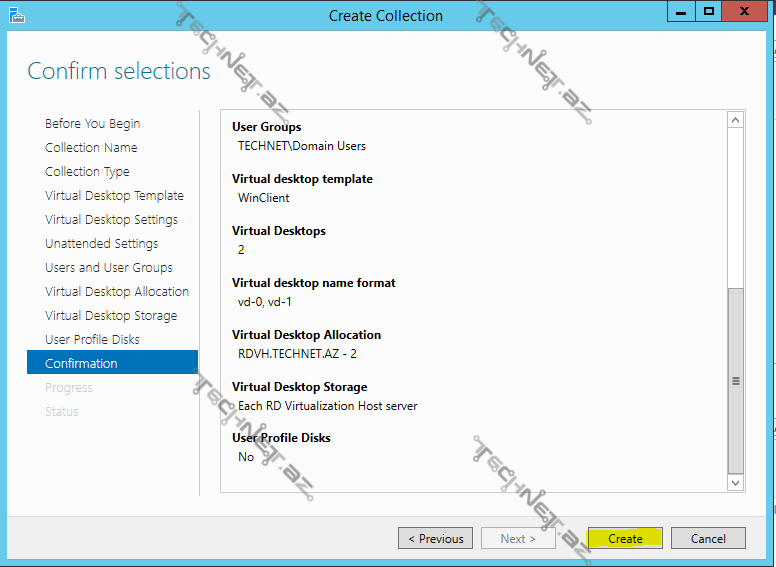Select the Virtual Desktop Allocation step

tap(116, 292)
